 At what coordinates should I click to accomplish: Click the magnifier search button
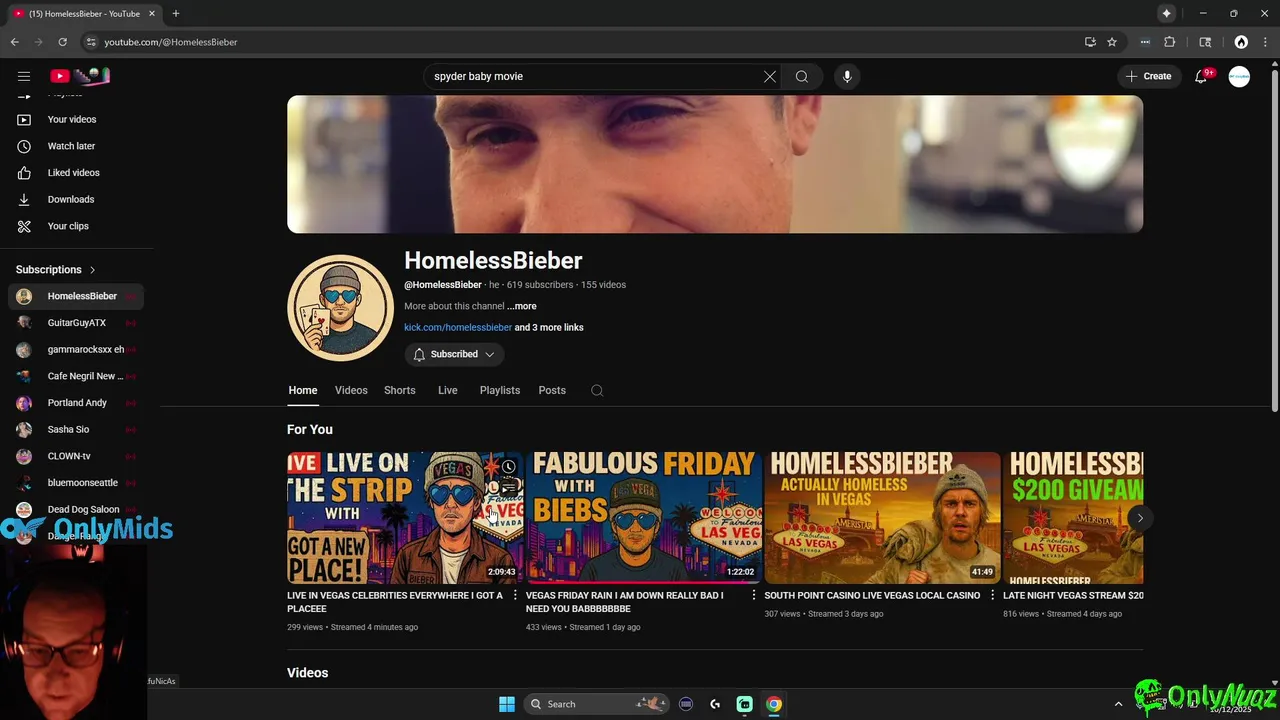(802, 76)
